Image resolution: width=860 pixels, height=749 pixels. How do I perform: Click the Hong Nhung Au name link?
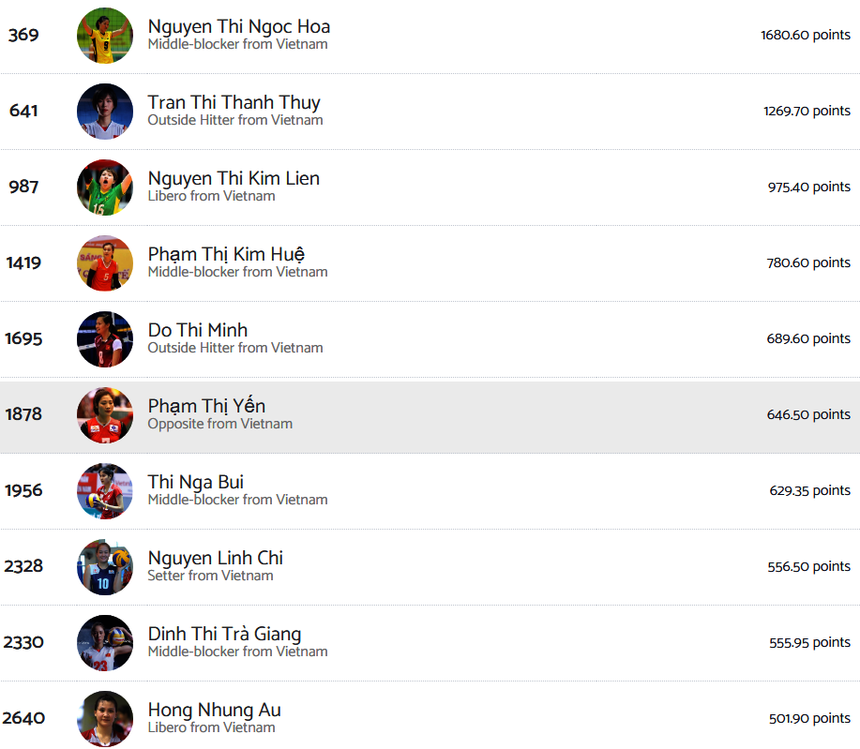[x=214, y=711]
